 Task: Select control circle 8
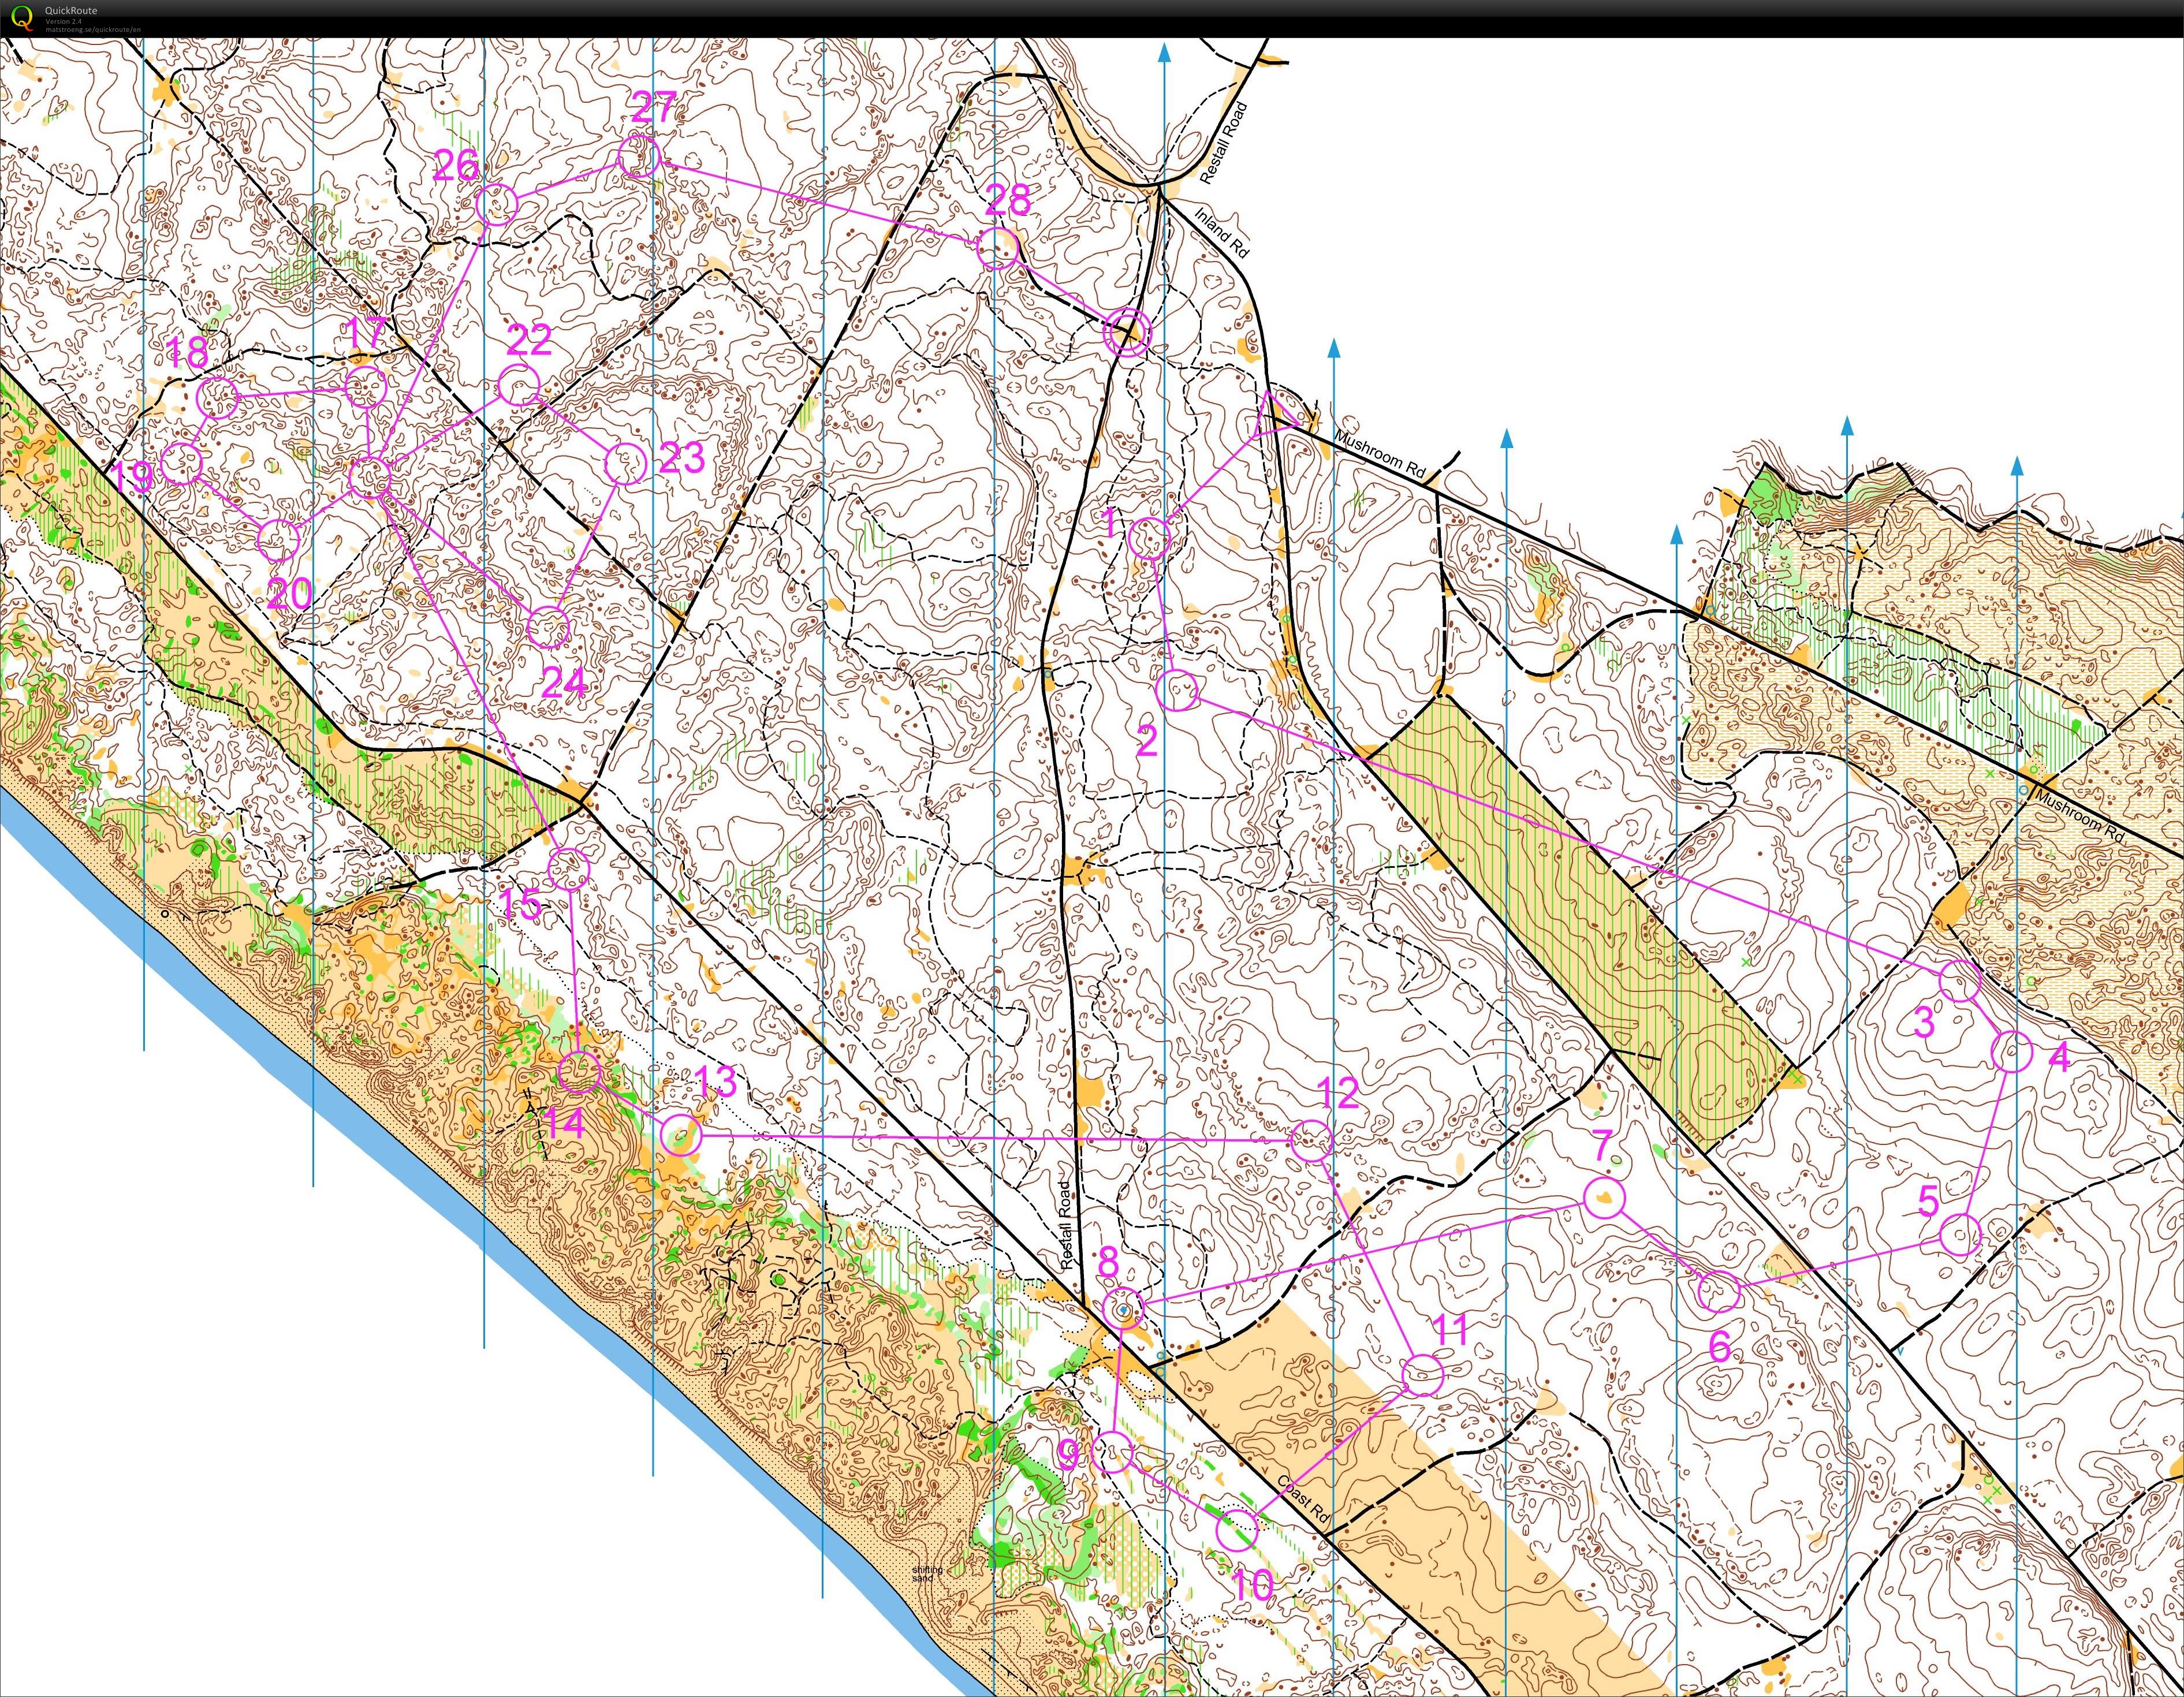(x=1124, y=1309)
